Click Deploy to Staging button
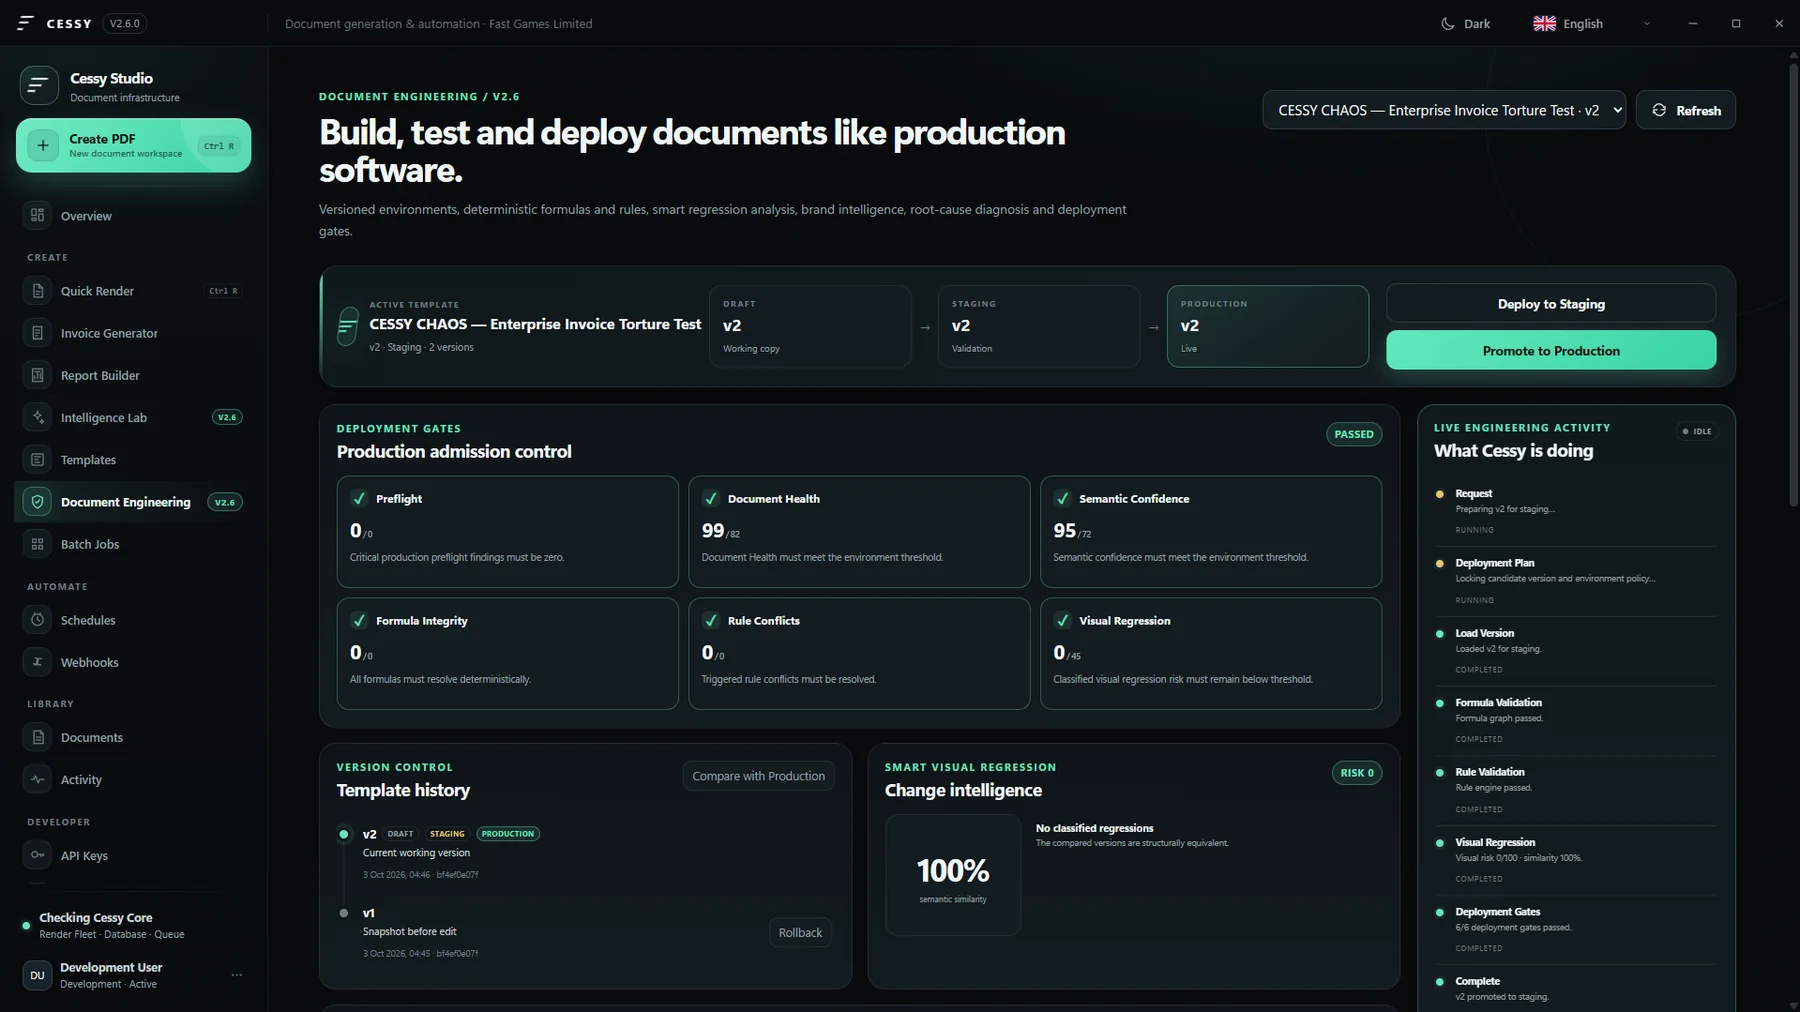Image resolution: width=1800 pixels, height=1012 pixels. (1551, 304)
